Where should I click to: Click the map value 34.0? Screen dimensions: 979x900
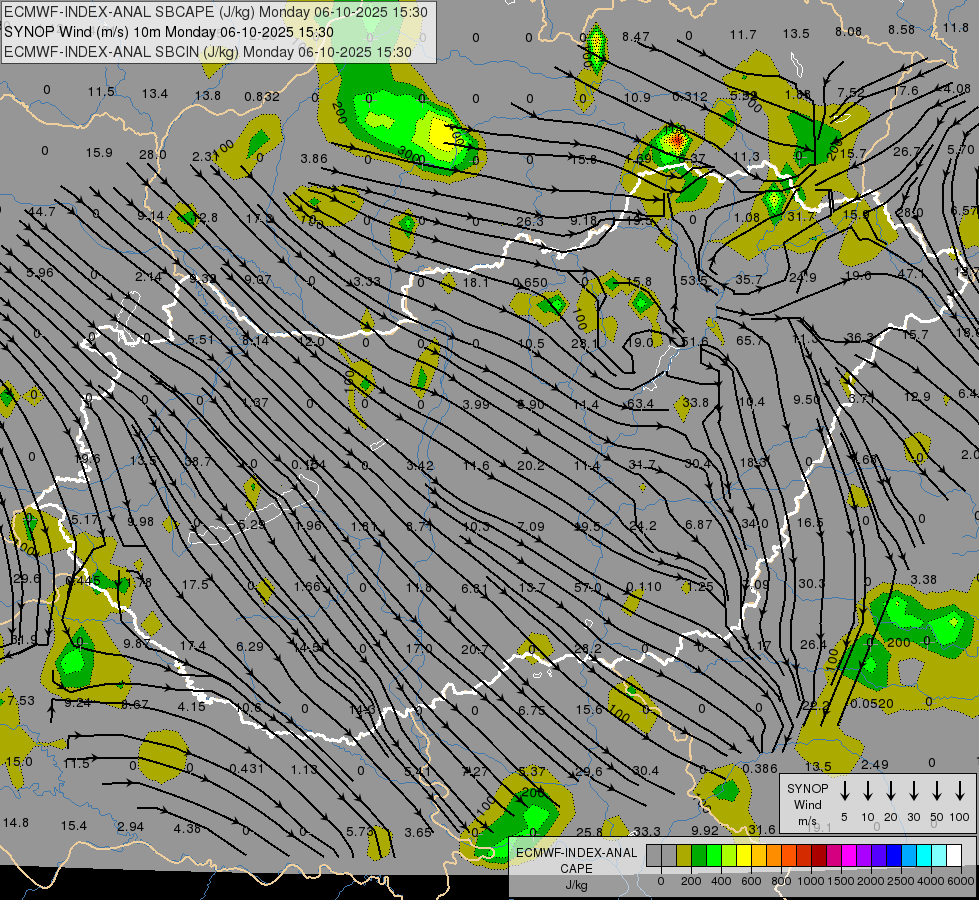(755, 523)
